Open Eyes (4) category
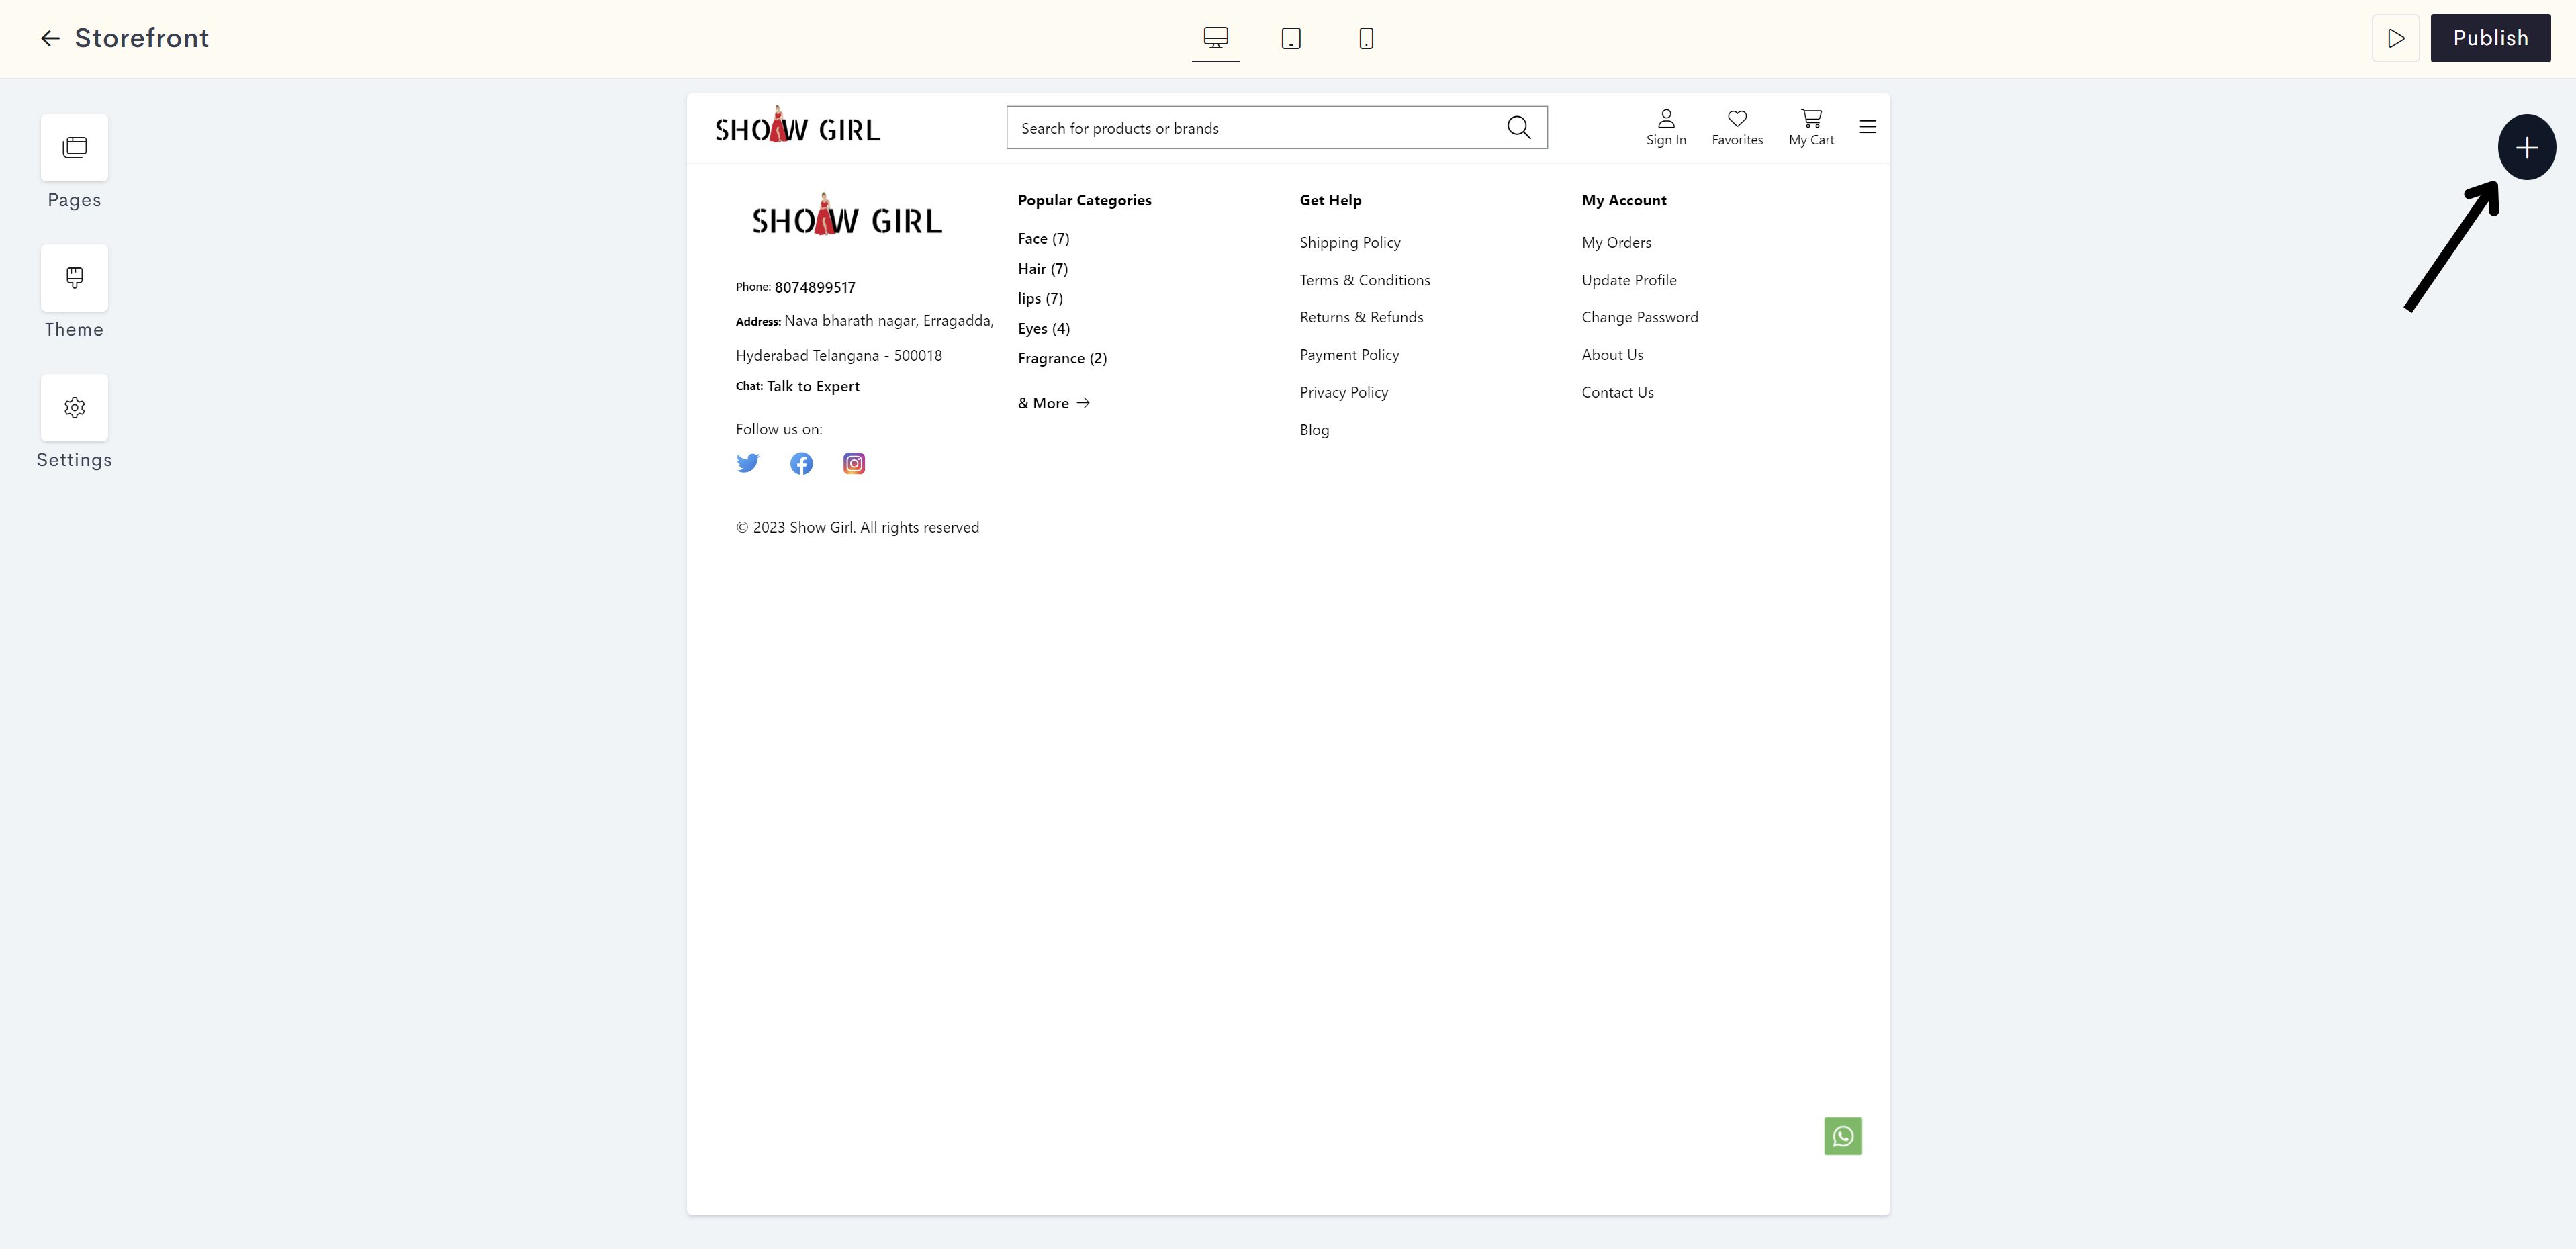Viewport: 2576px width, 1249px height. (1043, 329)
